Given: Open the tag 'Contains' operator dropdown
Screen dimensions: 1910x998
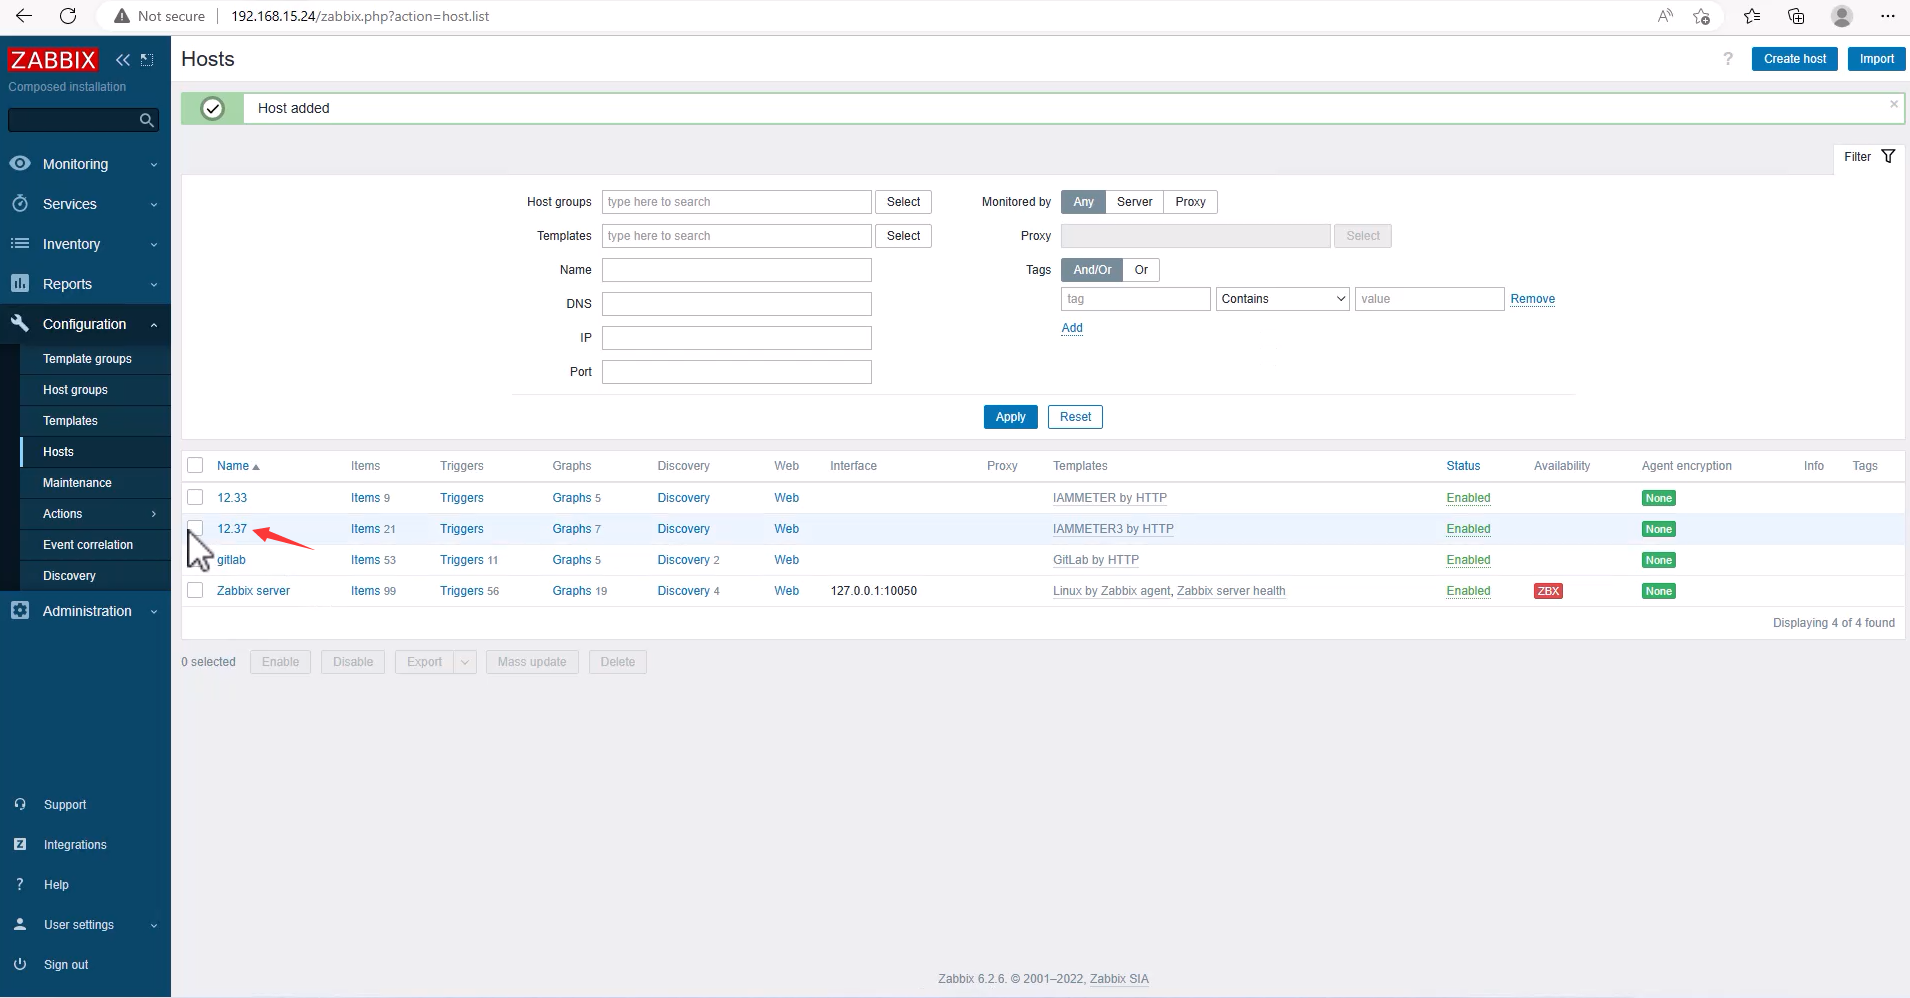Looking at the screenshot, I should coord(1282,299).
